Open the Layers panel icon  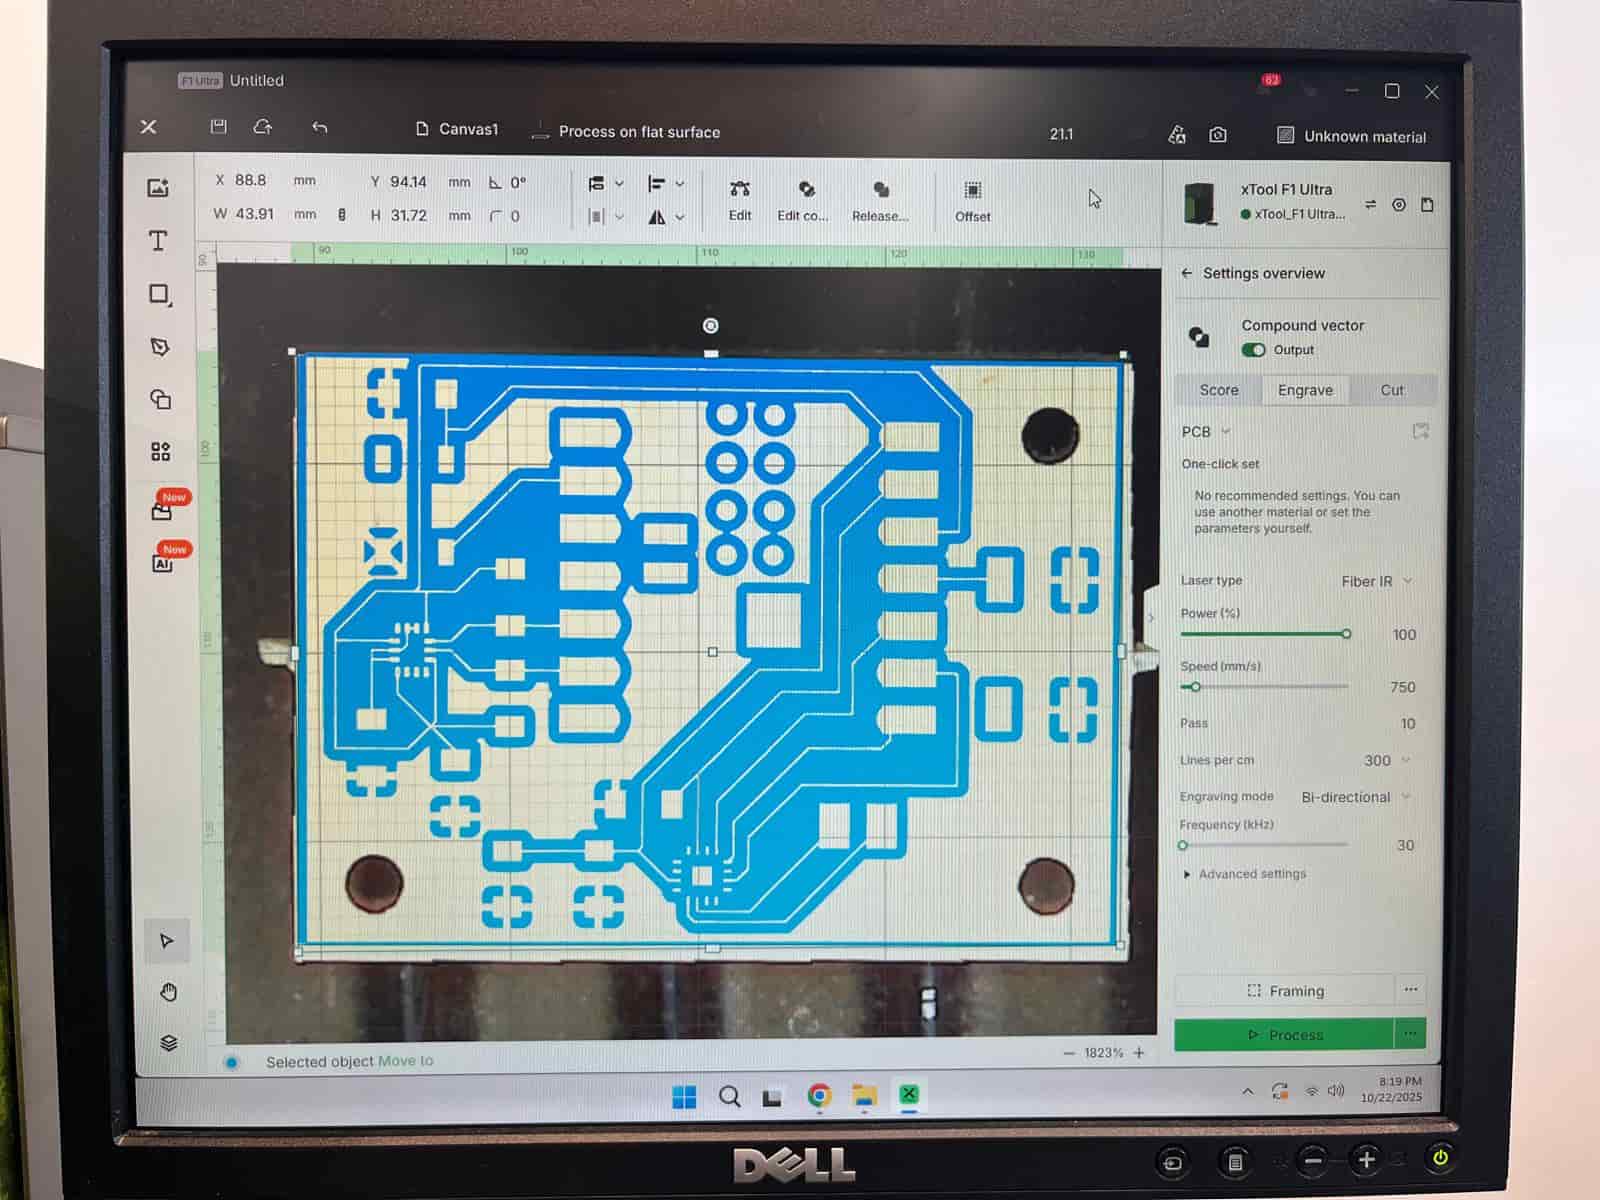pyautogui.click(x=168, y=1043)
